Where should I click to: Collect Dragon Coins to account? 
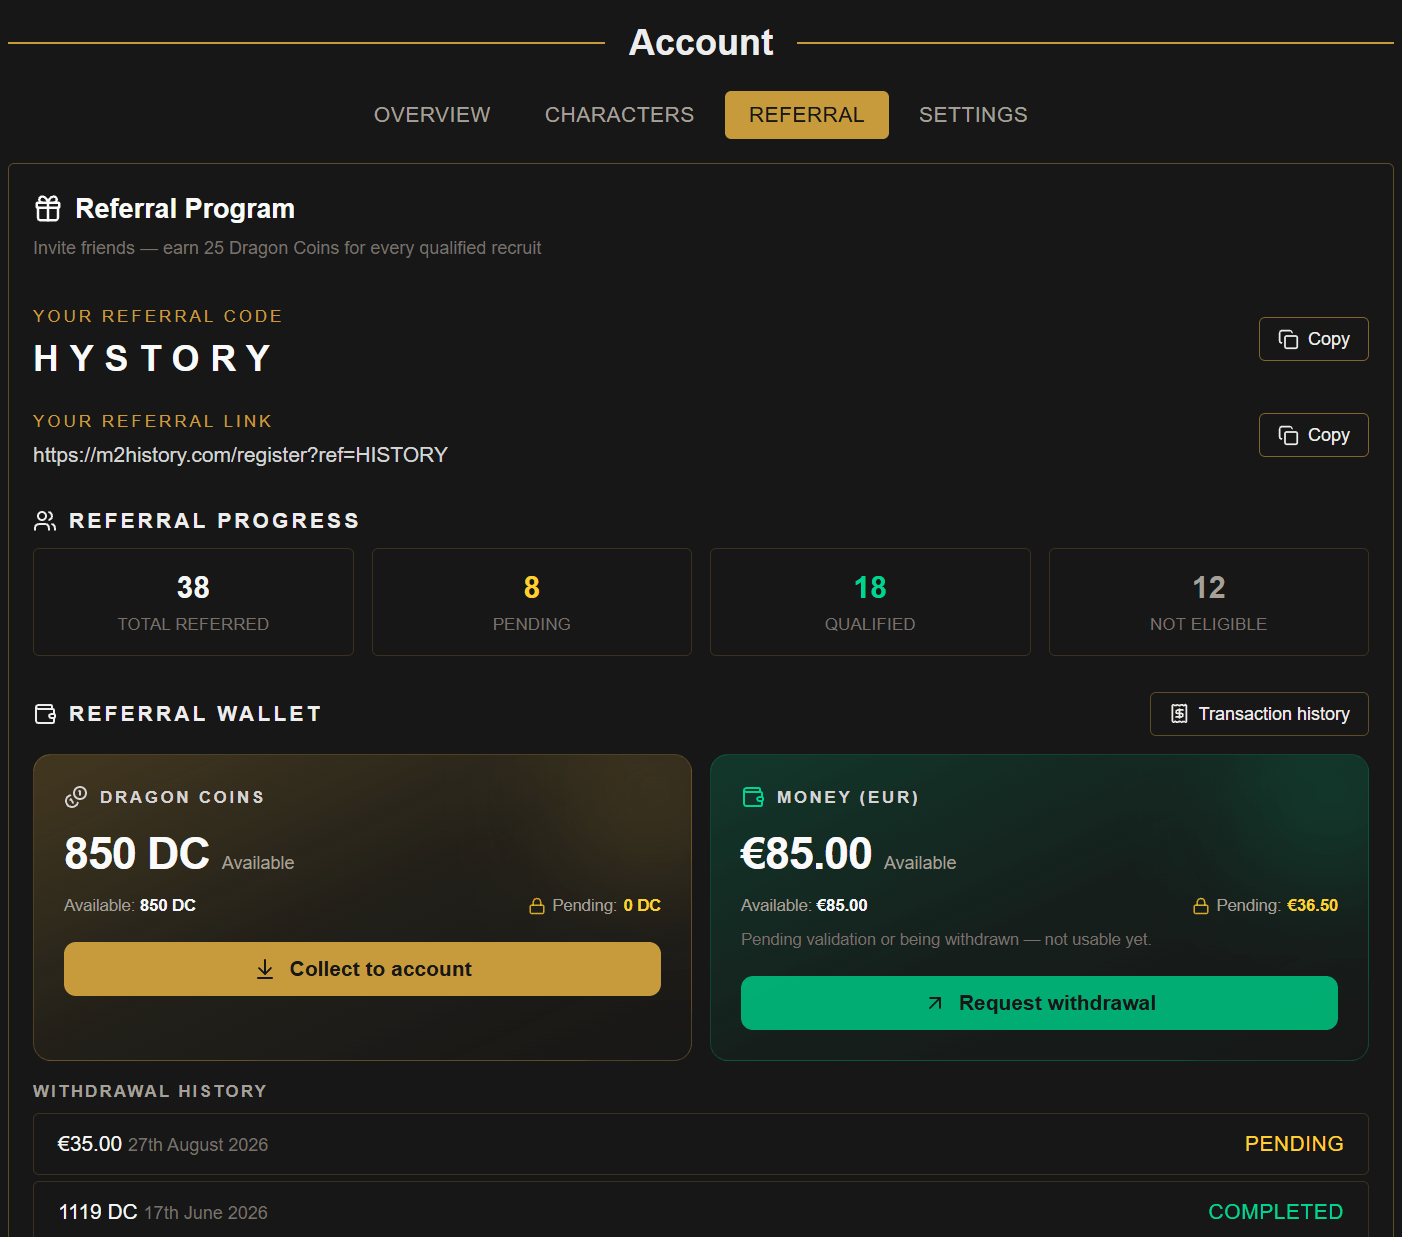(x=362, y=969)
